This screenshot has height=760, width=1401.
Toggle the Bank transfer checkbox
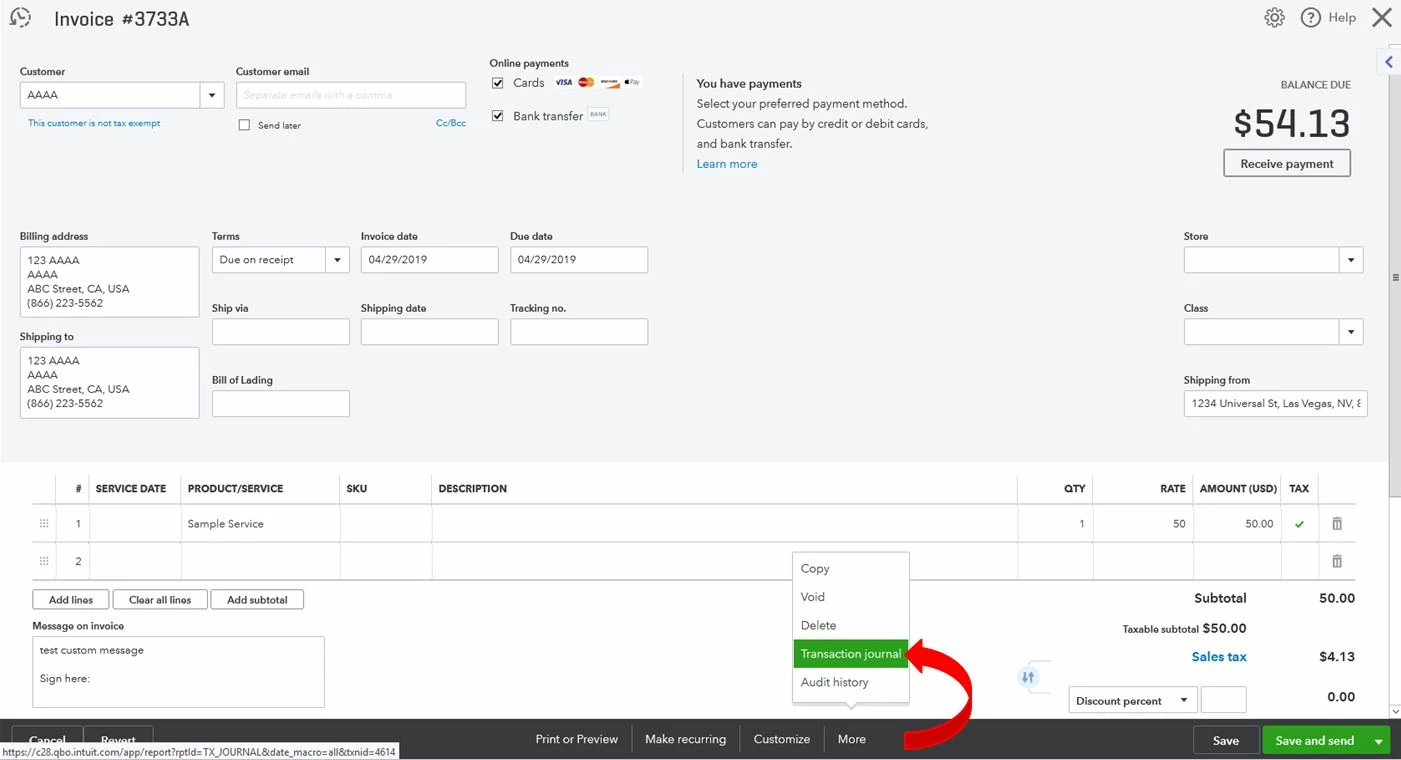(x=497, y=116)
